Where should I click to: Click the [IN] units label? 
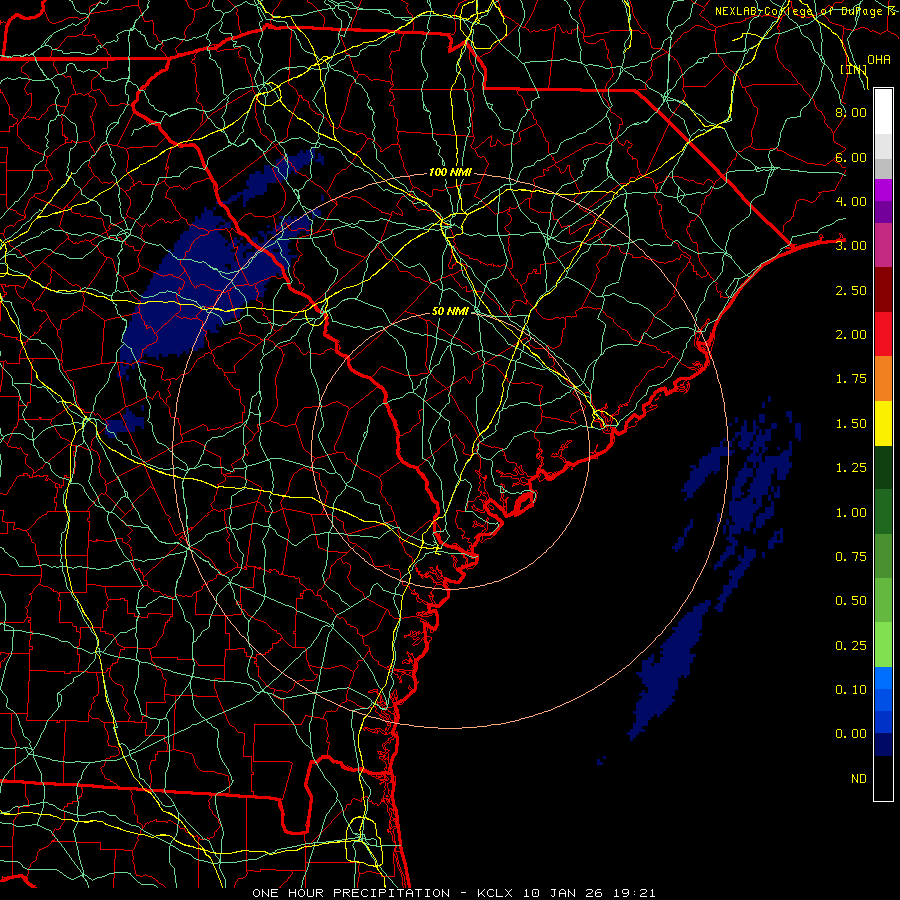coord(854,69)
